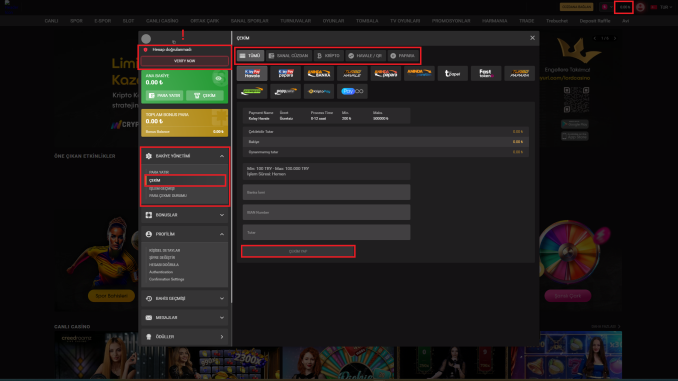
Task: Open Authentication under Profilim
Action: tap(161, 272)
